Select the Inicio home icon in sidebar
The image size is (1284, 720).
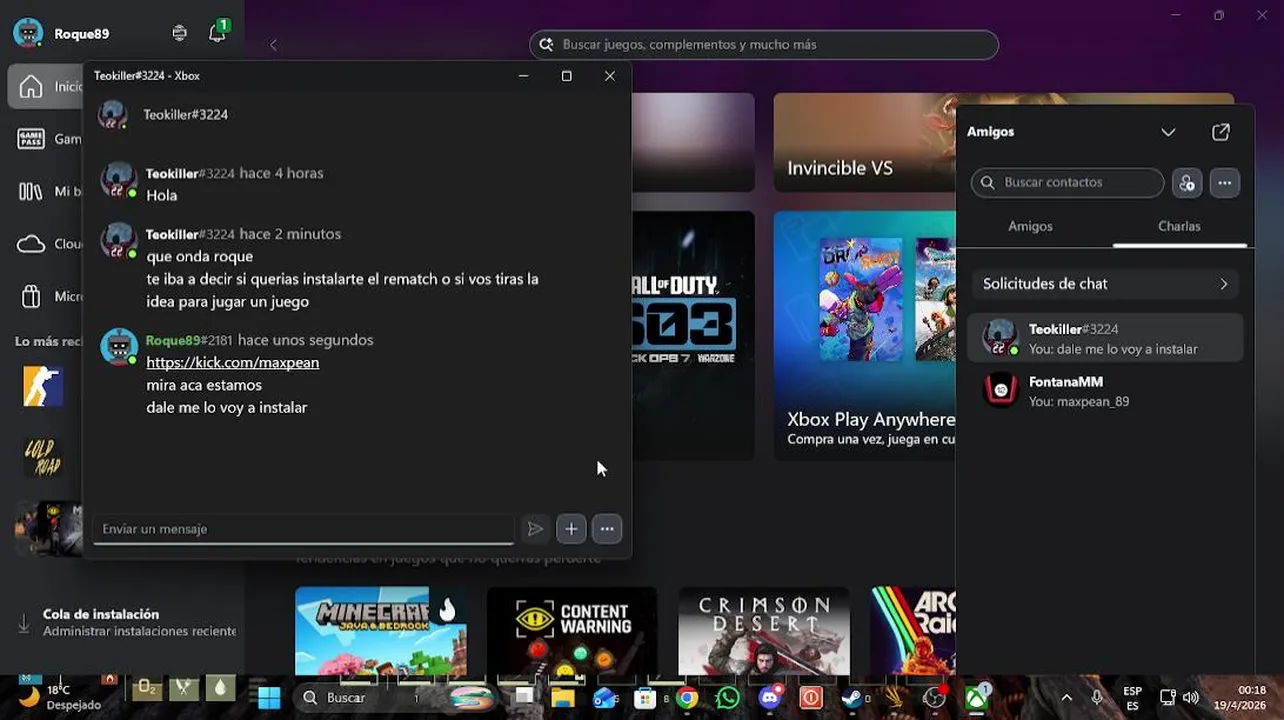coord(31,87)
